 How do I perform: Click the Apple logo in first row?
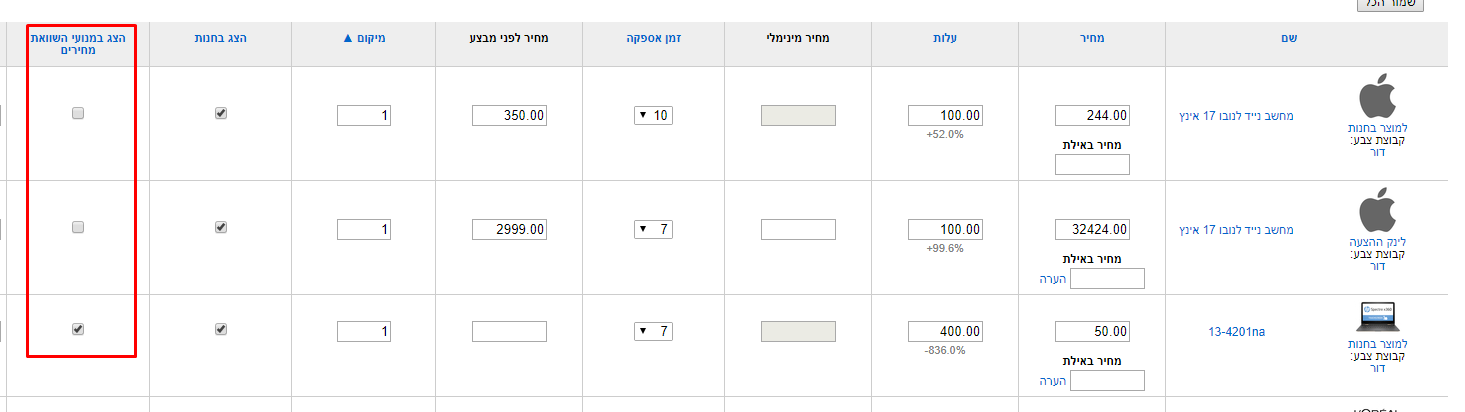[1376, 97]
